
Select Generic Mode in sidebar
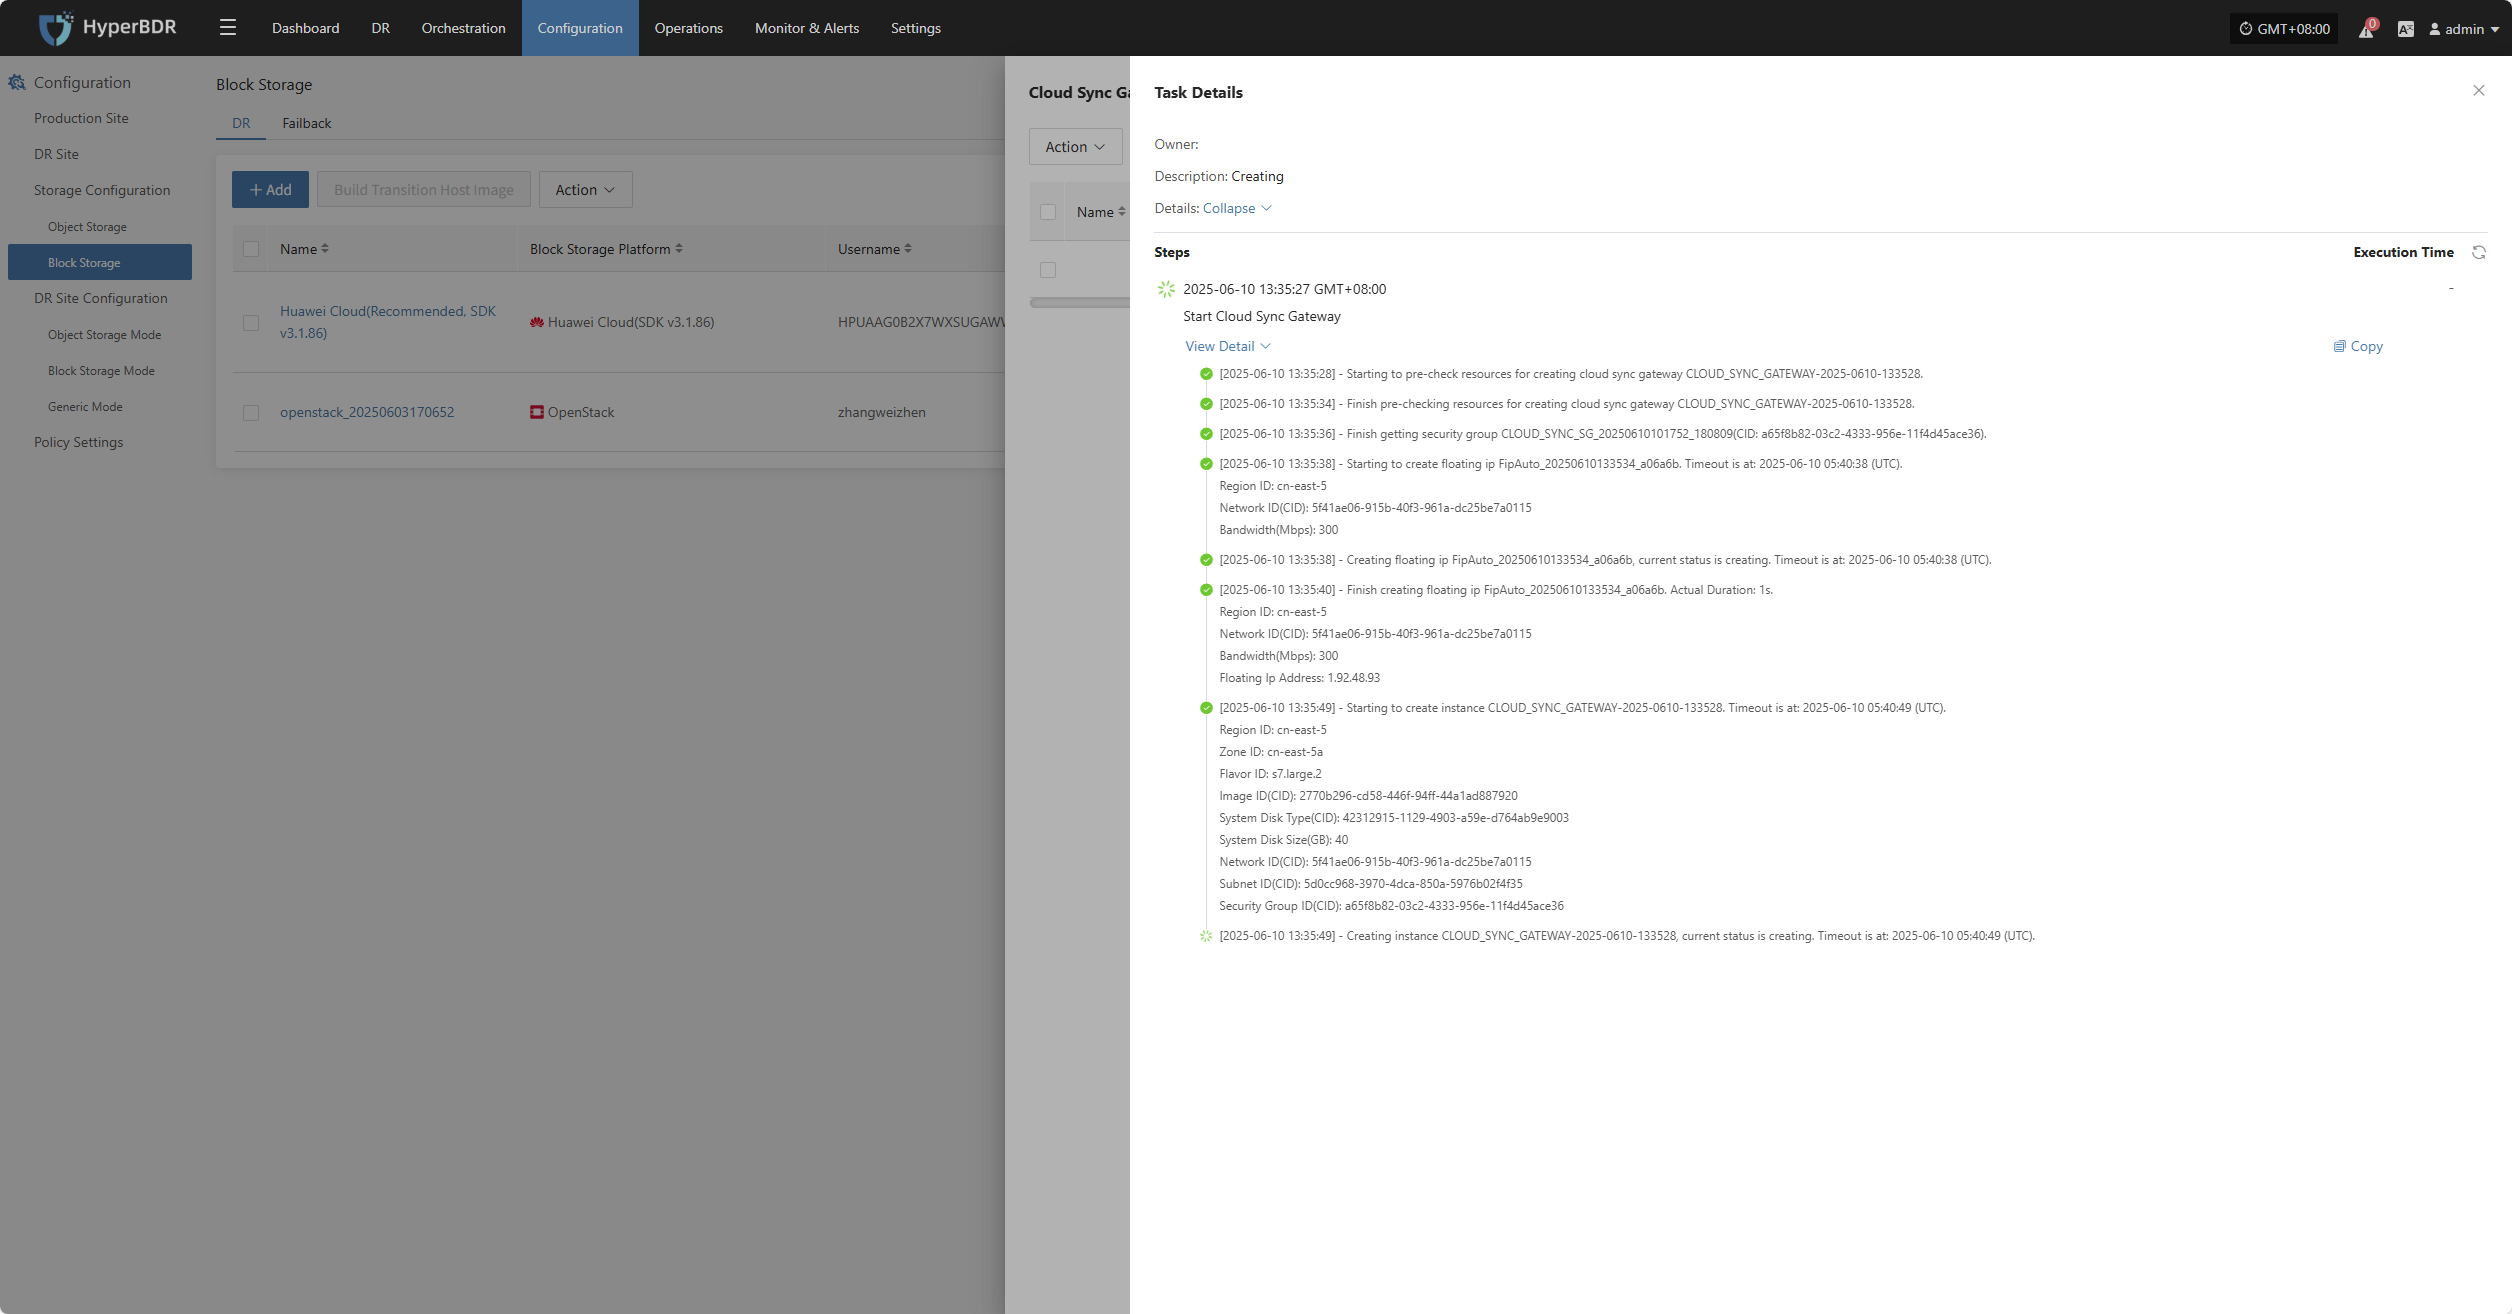[85, 406]
